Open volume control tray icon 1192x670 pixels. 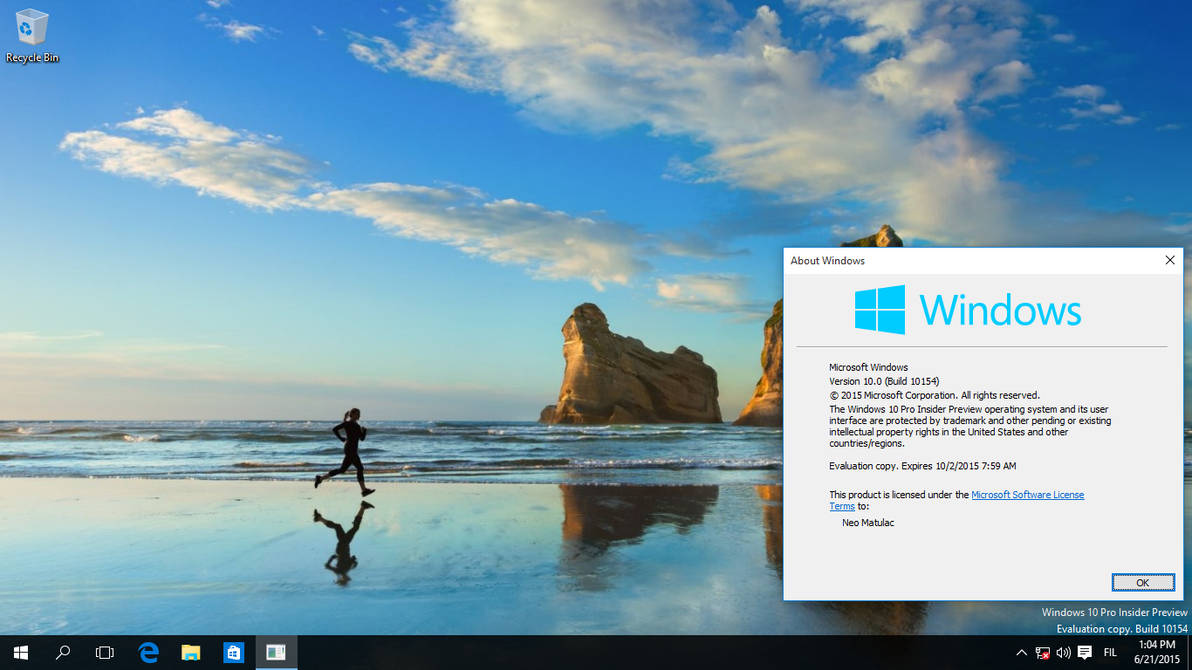pyautogui.click(x=1064, y=653)
